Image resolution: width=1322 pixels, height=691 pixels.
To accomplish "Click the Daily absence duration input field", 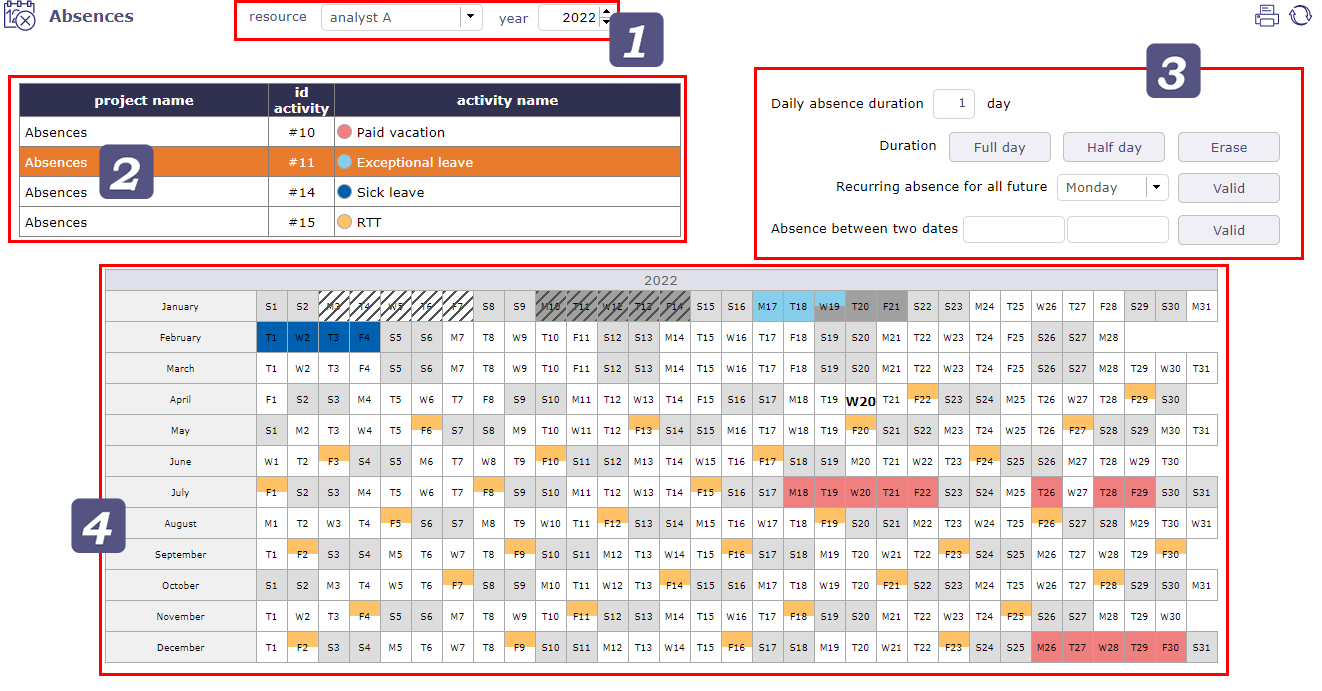I will [x=953, y=103].
